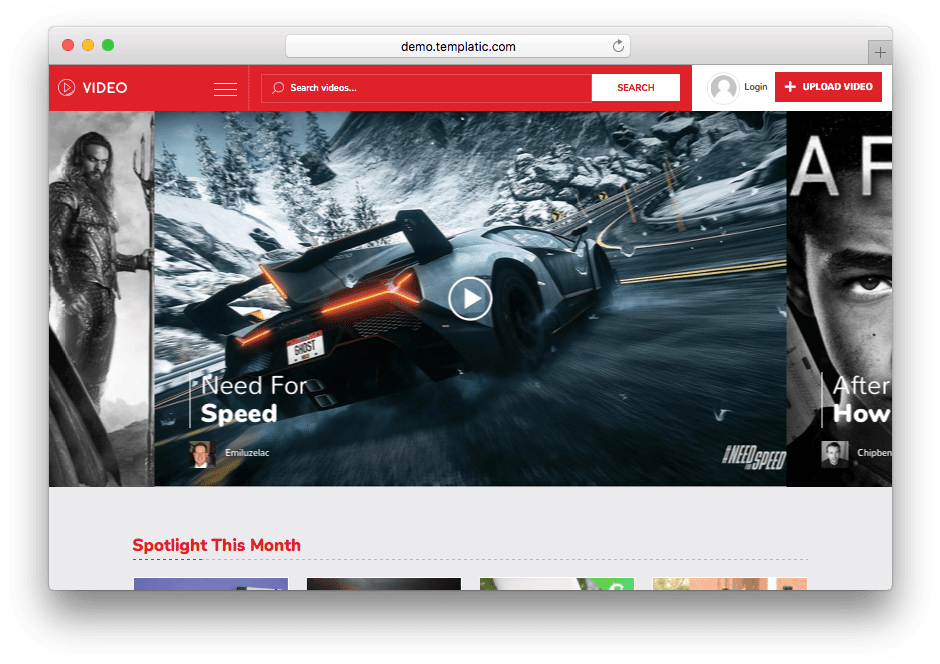The height and width of the screenshot is (664, 940).
Task: Open the hamburger menu
Action: pos(225,89)
